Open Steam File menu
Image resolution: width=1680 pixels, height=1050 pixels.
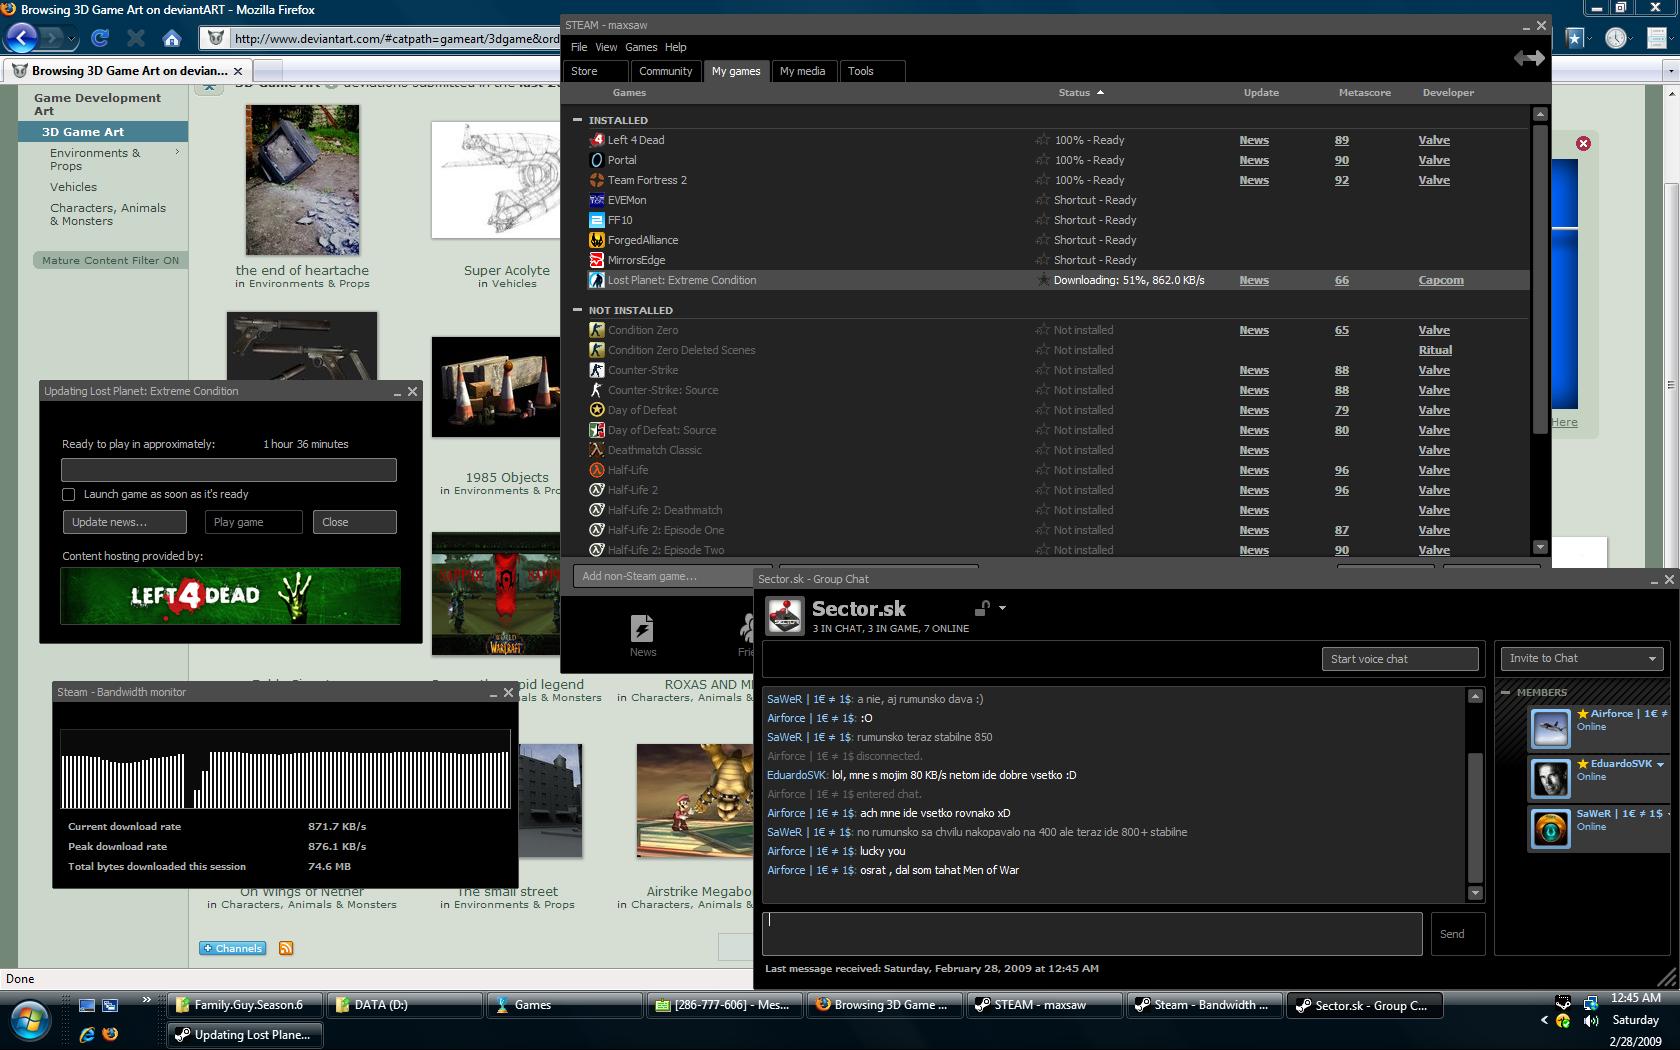point(579,47)
